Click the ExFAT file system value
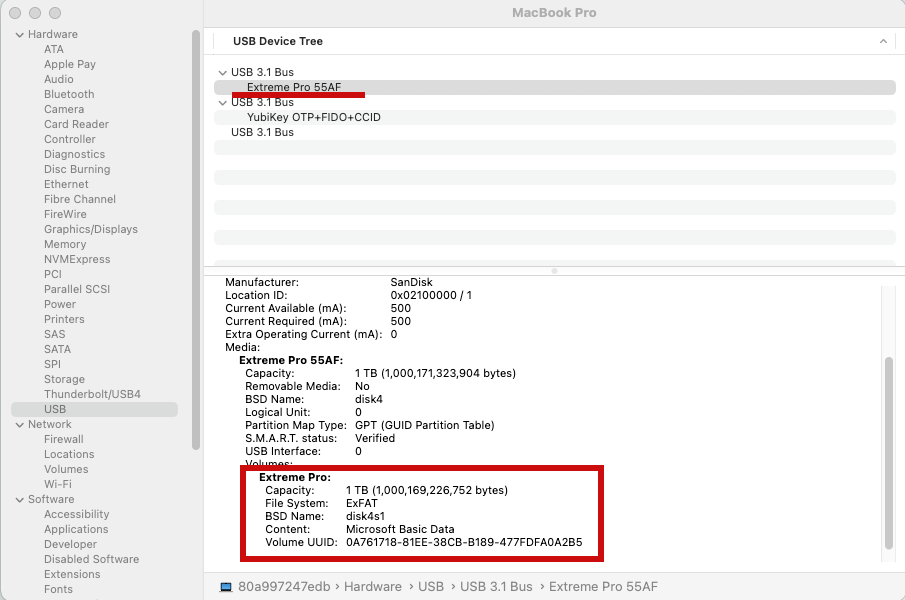This screenshot has height=600, width=905. (x=361, y=503)
